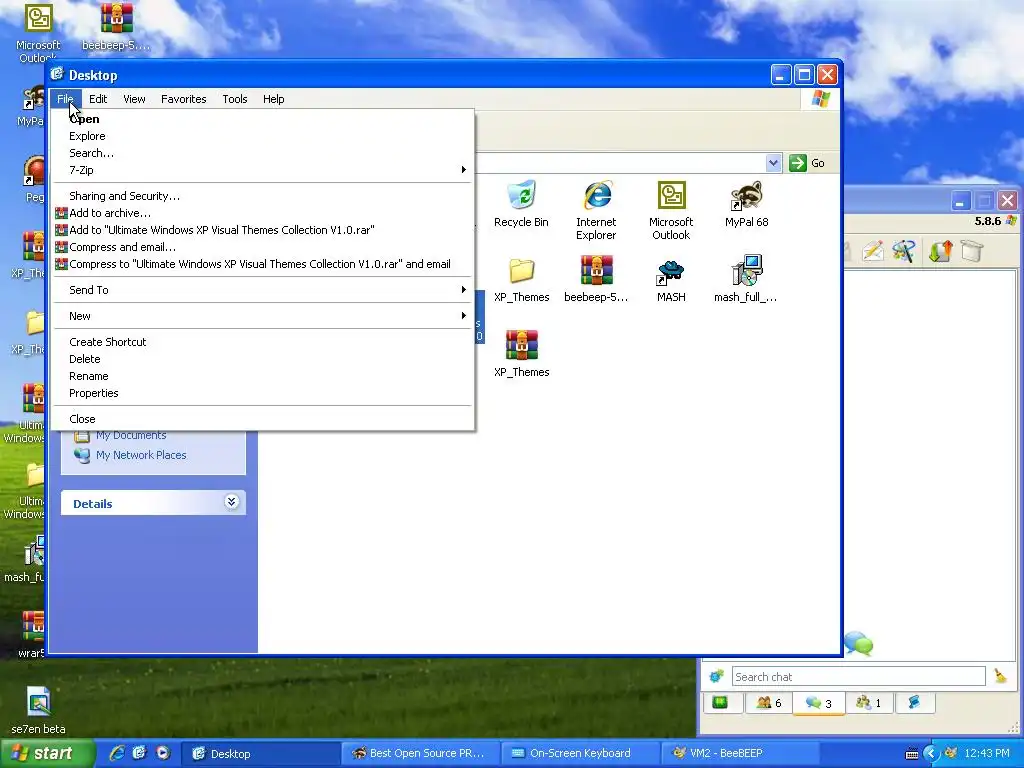The image size is (1024, 768).
Task: Choose Properties in the File menu
Action: click(x=263, y=393)
